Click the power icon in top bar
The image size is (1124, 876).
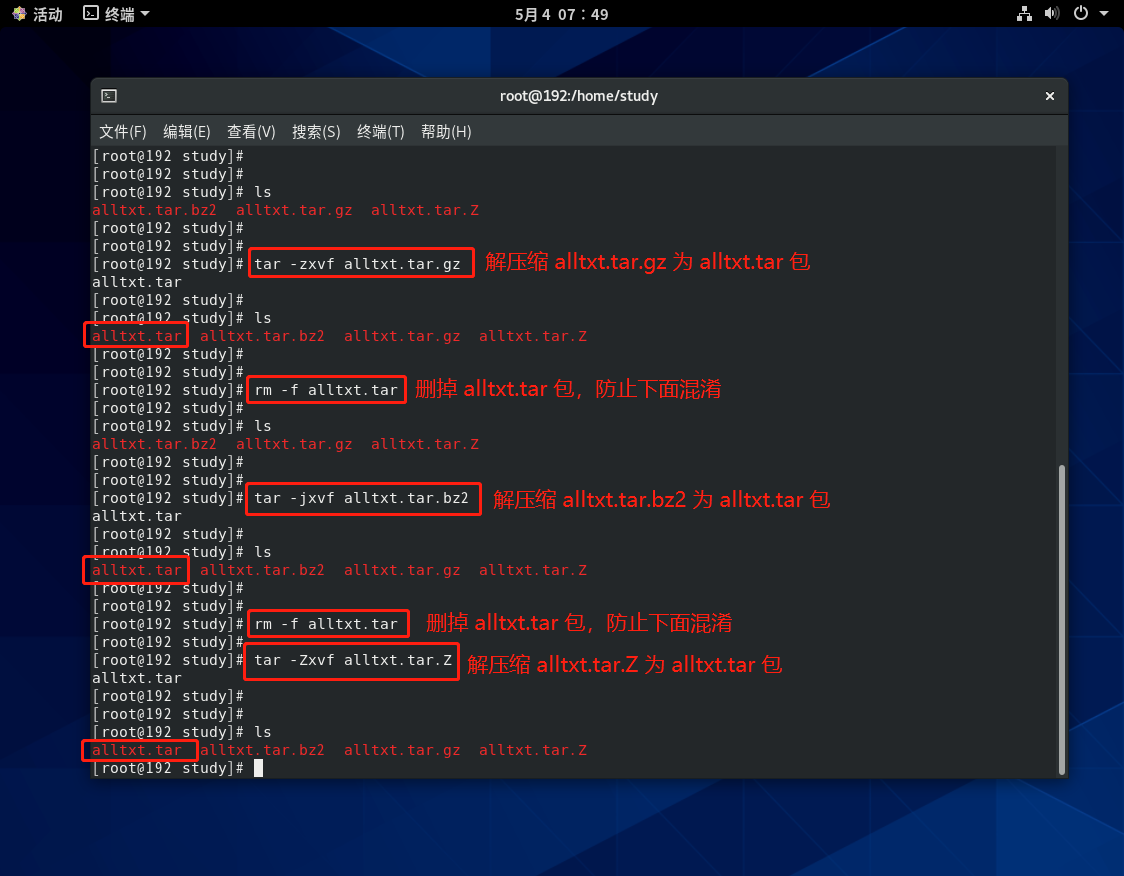coord(1080,14)
